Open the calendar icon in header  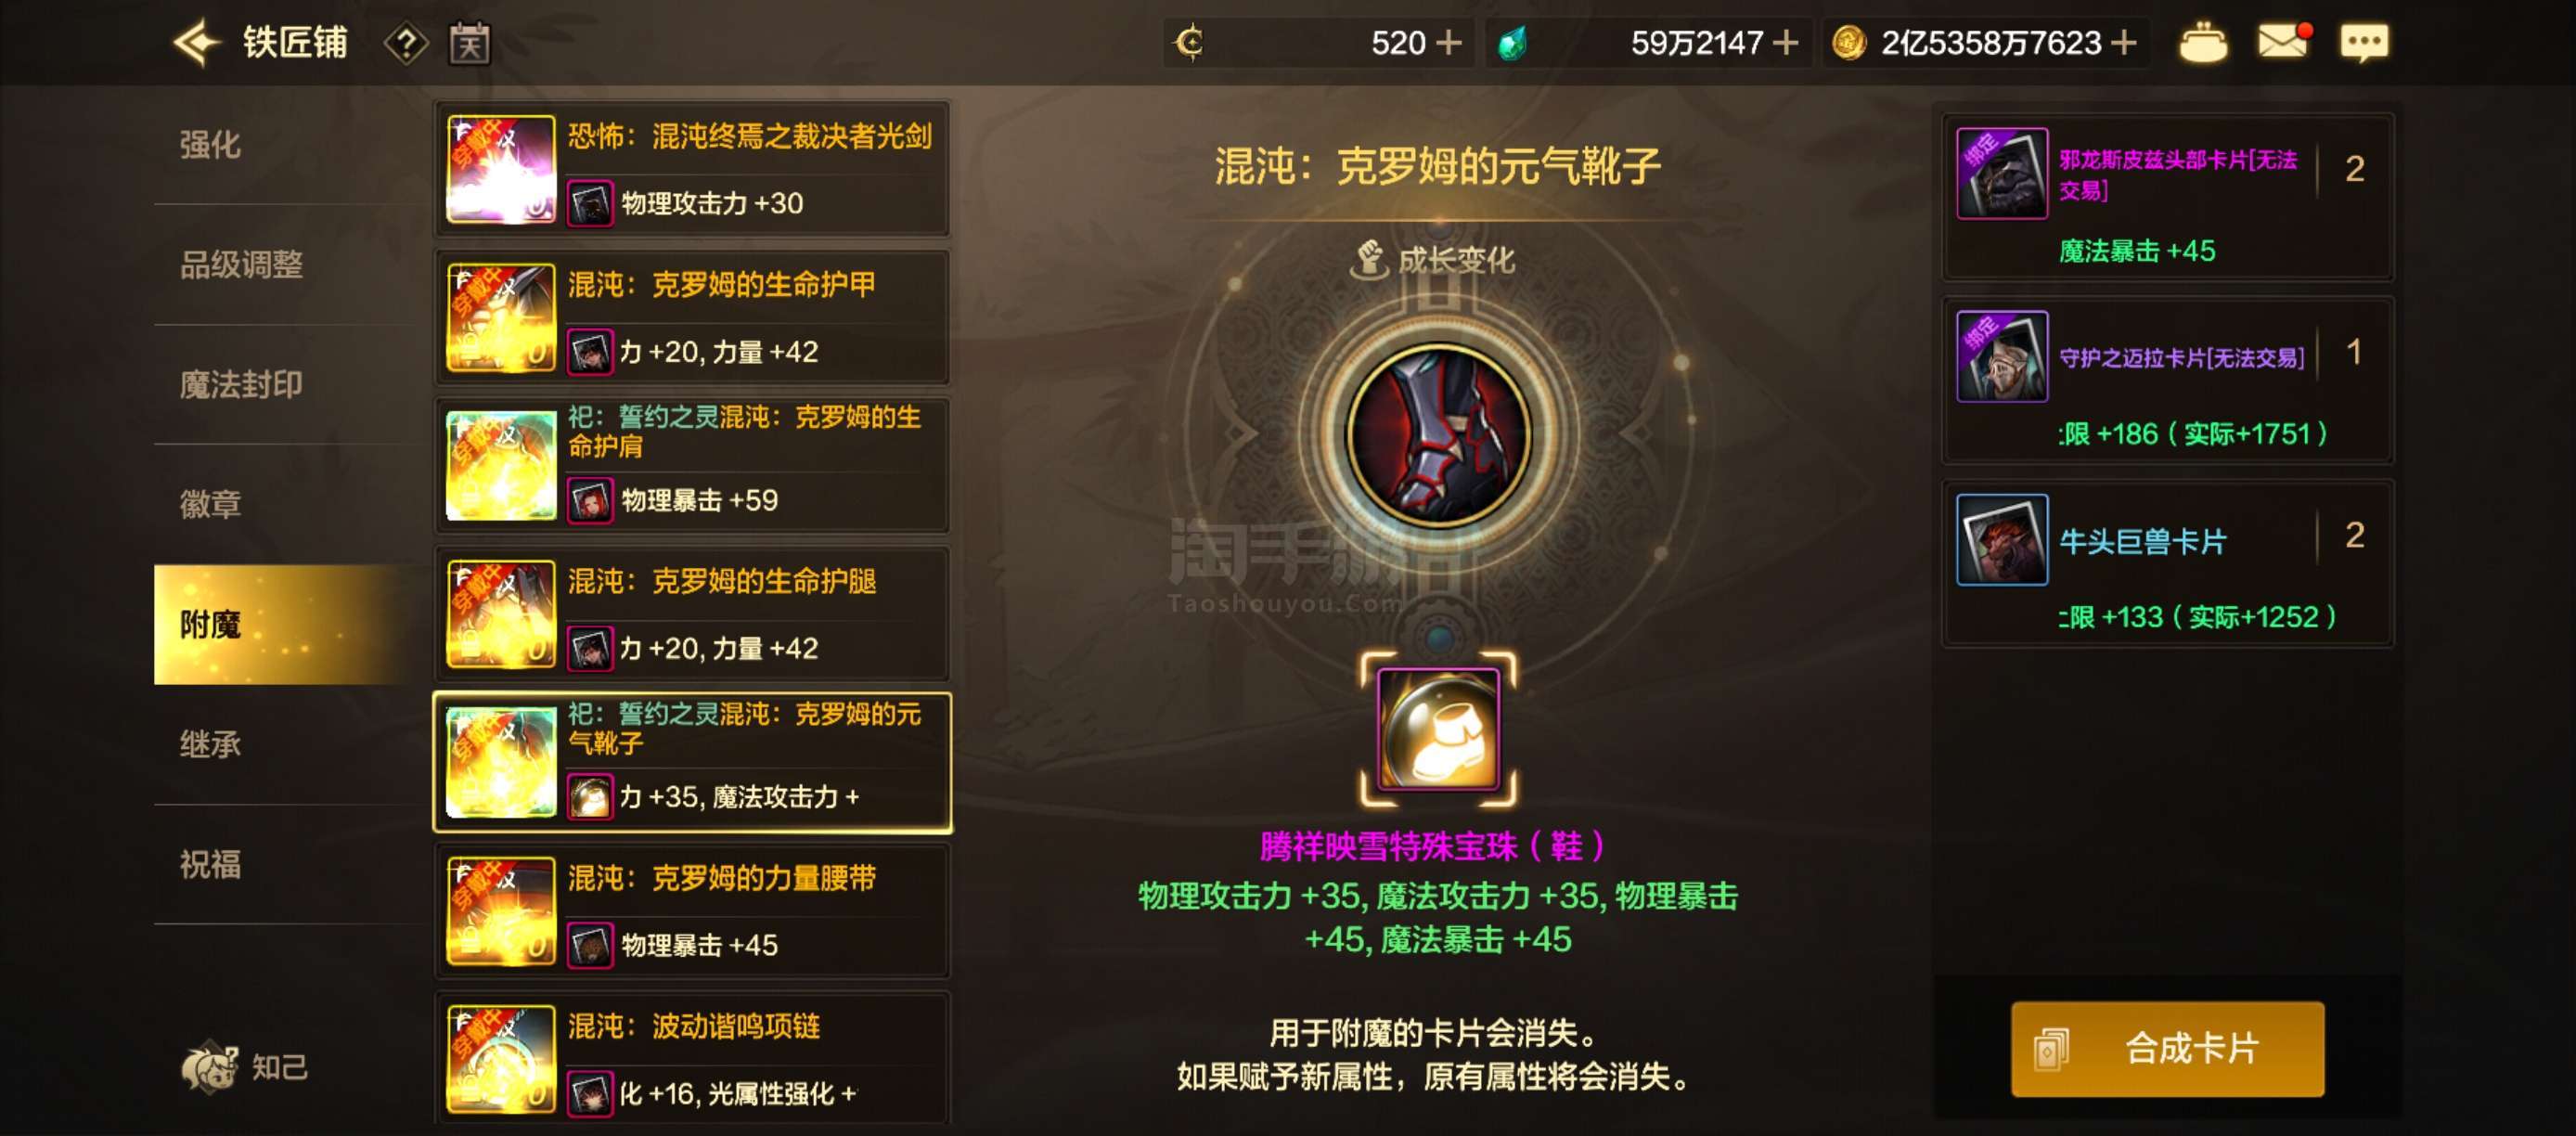pos(469,43)
